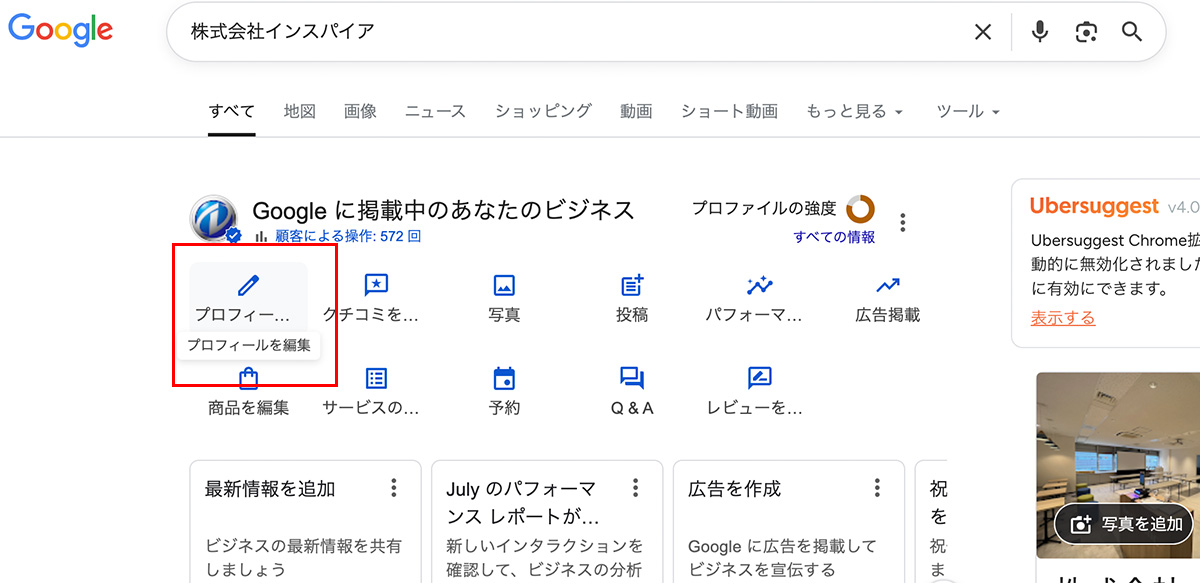Screen dimensions: 1200x585
Task: Open レビューを… review request icon
Action: pyautogui.click(x=760, y=378)
